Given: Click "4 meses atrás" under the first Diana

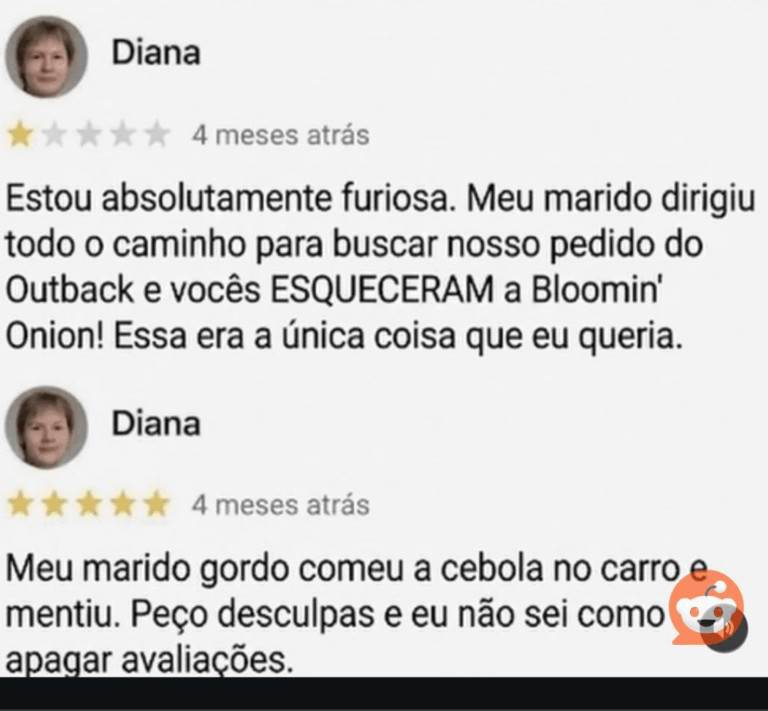Looking at the screenshot, I should (x=281, y=135).
